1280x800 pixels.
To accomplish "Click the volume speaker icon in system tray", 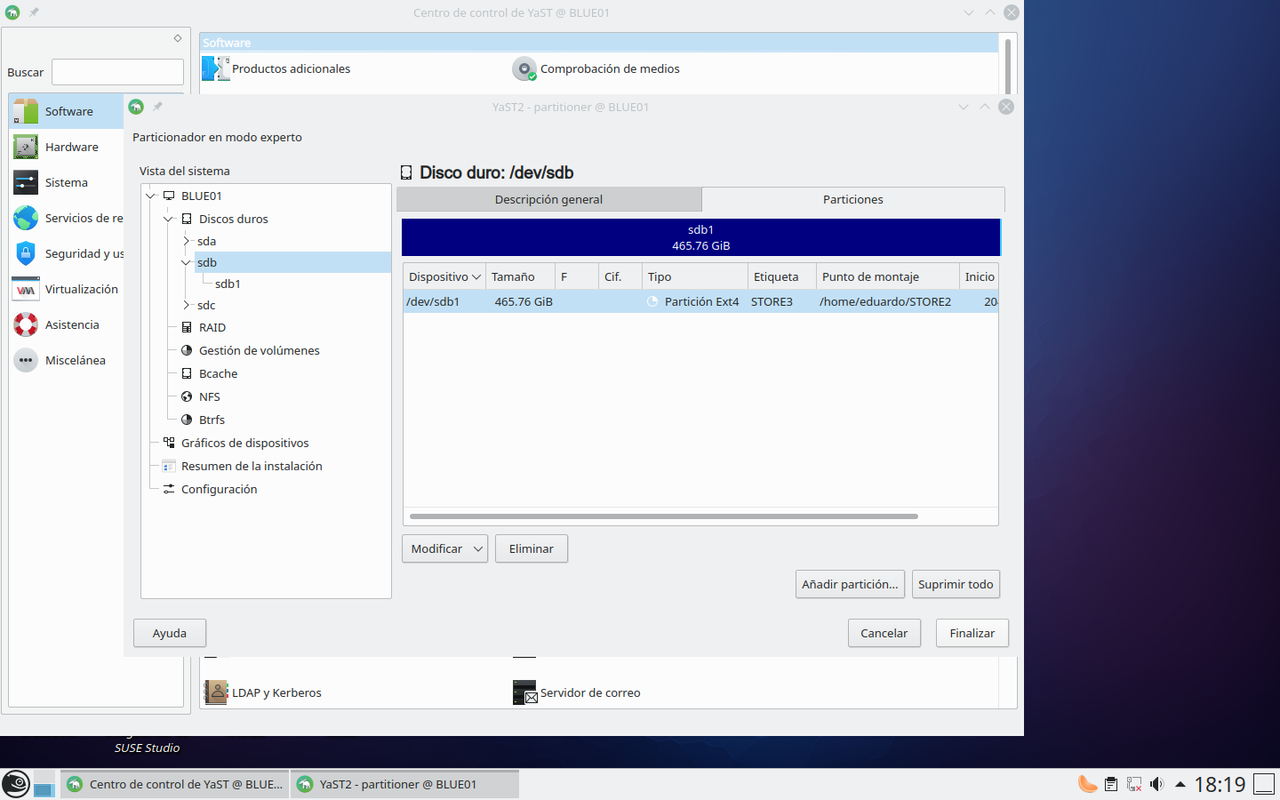I will click(x=1158, y=784).
